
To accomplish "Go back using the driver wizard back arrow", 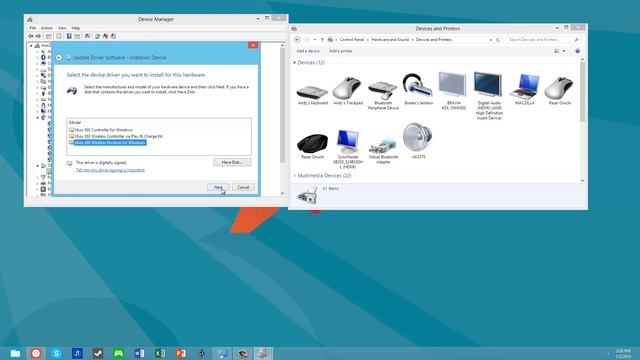I will [x=59, y=58].
